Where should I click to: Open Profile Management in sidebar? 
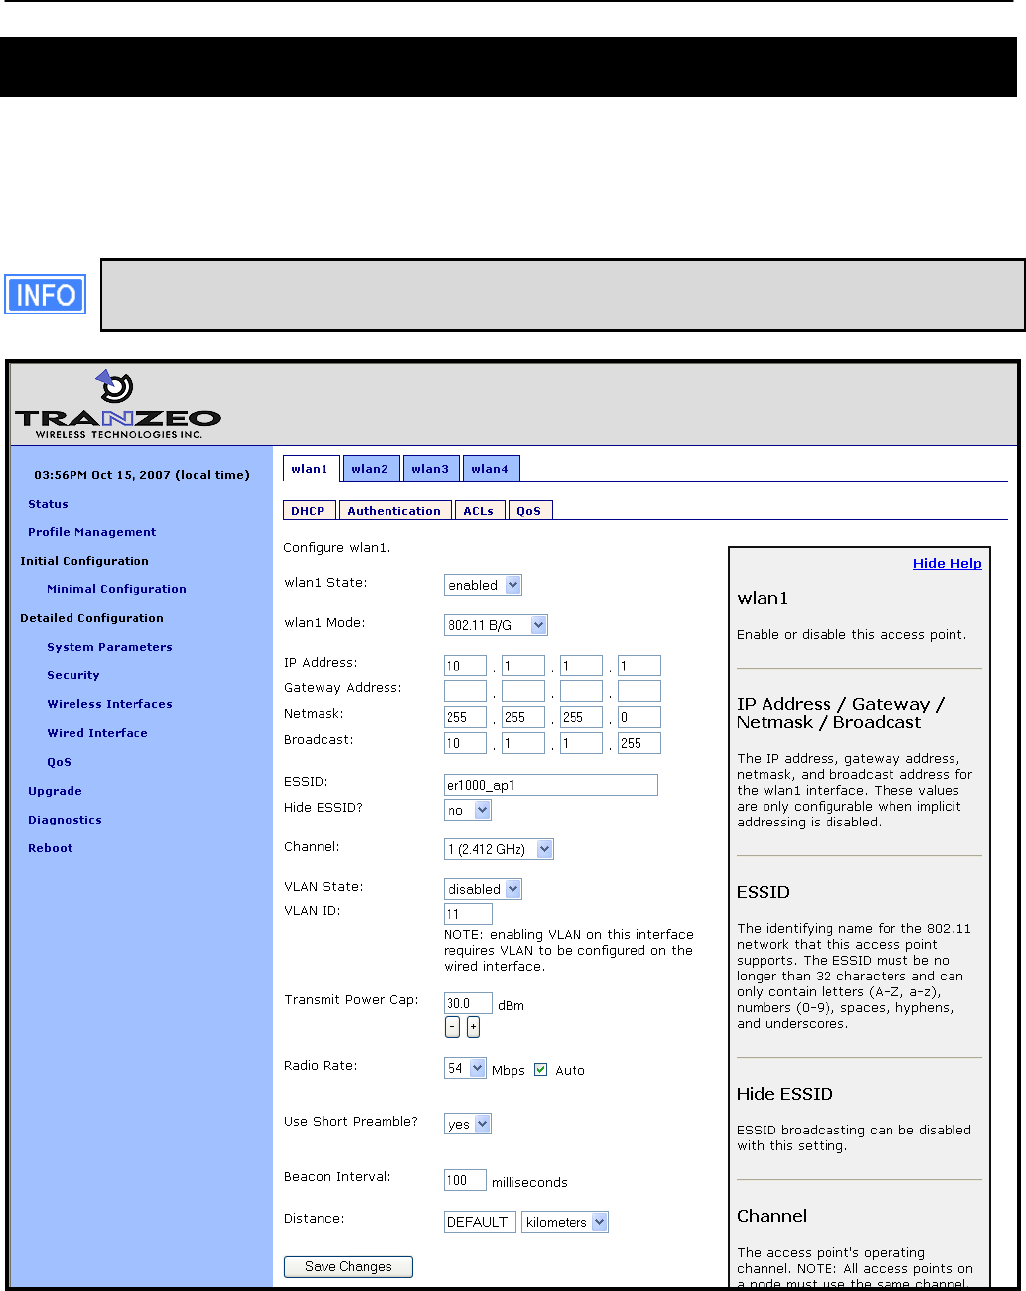(92, 532)
